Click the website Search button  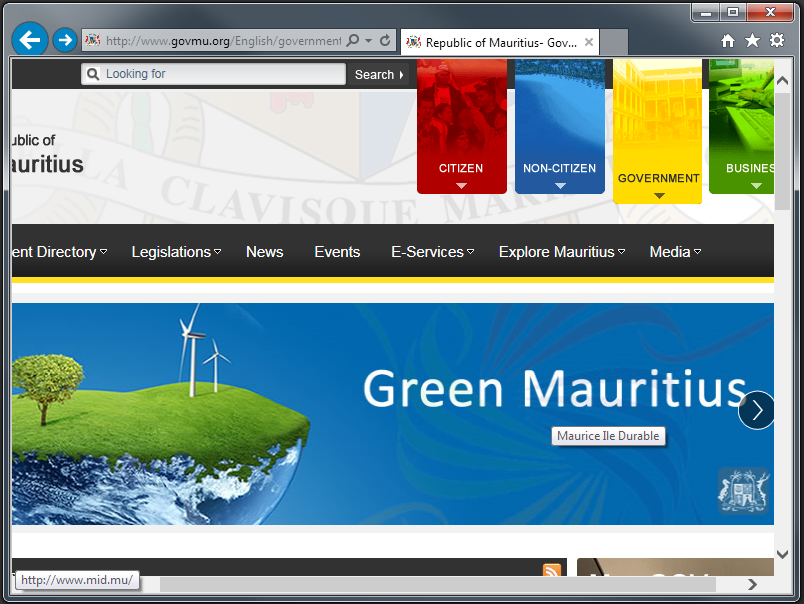pyautogui.click(x=378, y=74)
